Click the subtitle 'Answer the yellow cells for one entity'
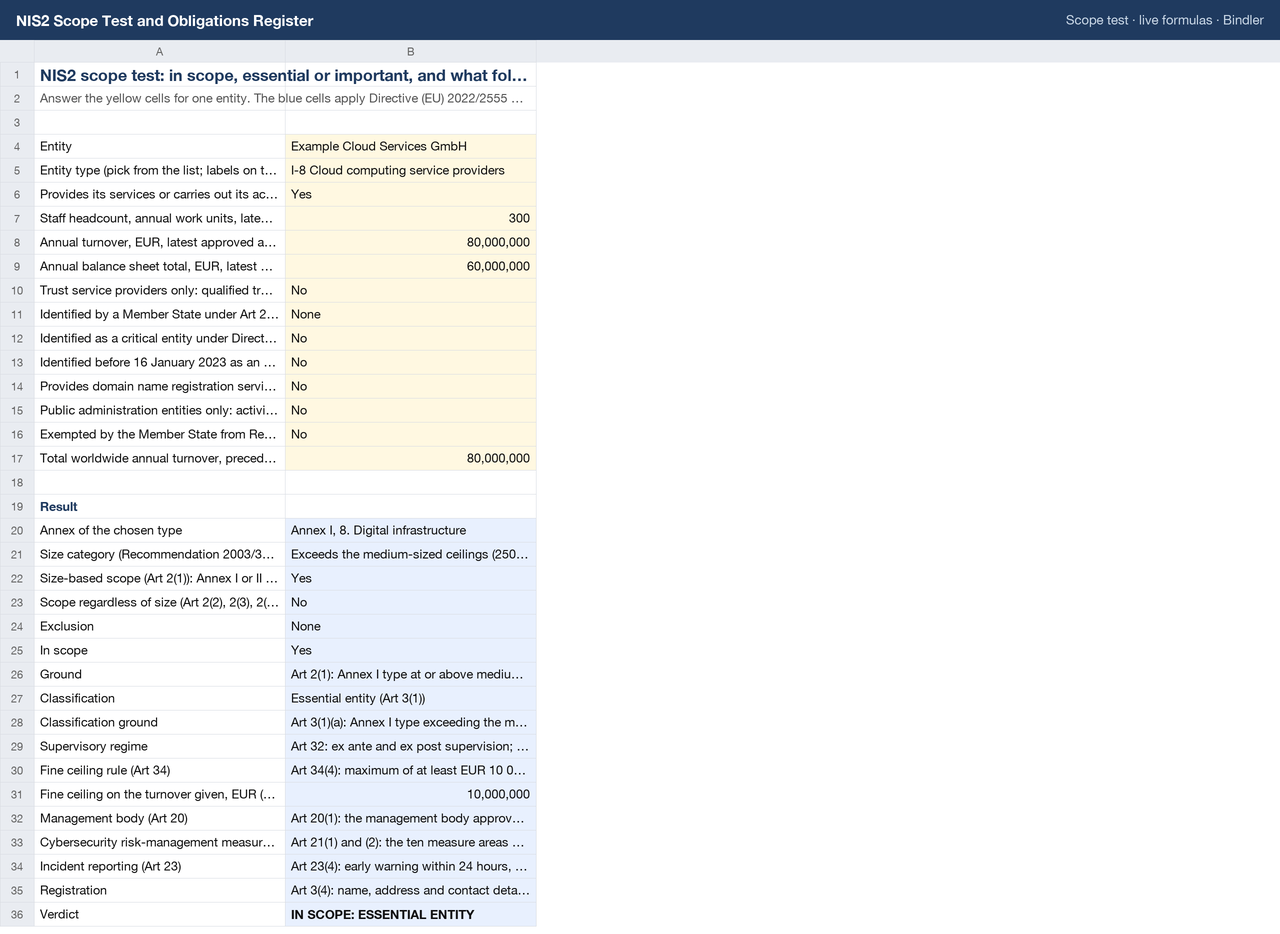Image resolution: width=1280 pixels, height=934 pixels. tap(285, 98)
